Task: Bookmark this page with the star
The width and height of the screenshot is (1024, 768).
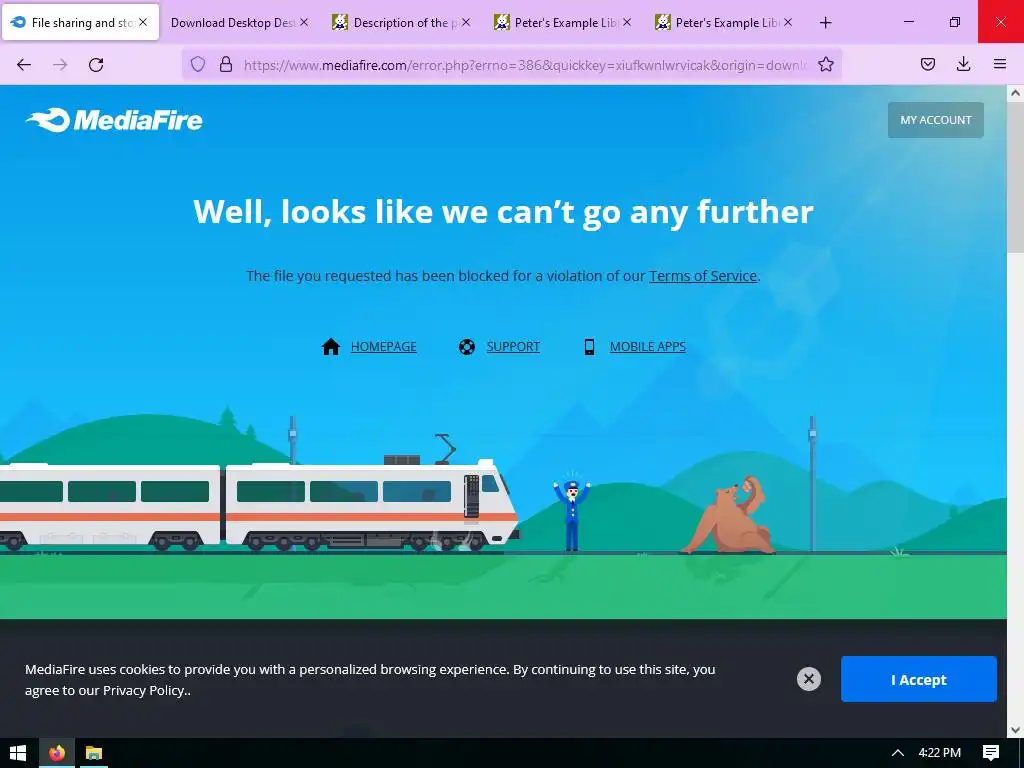Action: click(825, 64)
